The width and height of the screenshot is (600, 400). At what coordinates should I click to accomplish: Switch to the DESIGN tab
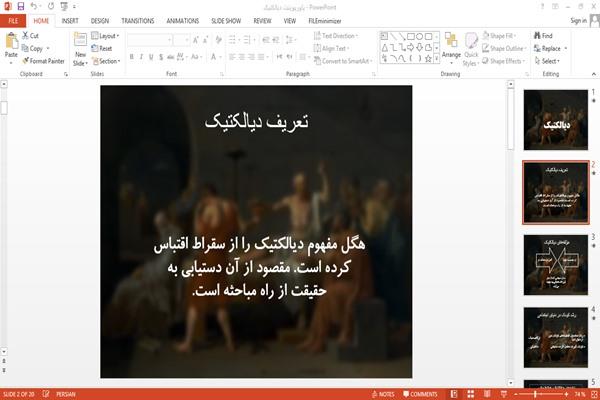(100, 21)
